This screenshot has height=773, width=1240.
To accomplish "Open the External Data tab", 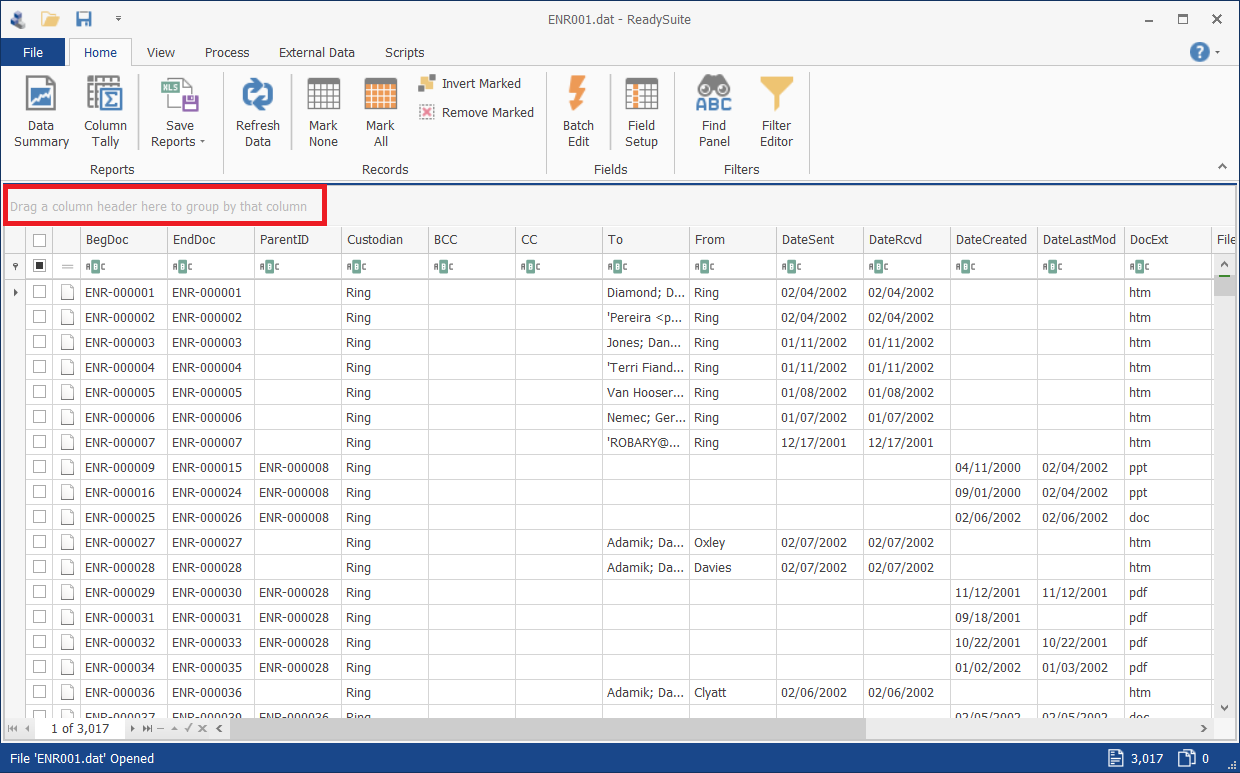I will coord(316,52).
